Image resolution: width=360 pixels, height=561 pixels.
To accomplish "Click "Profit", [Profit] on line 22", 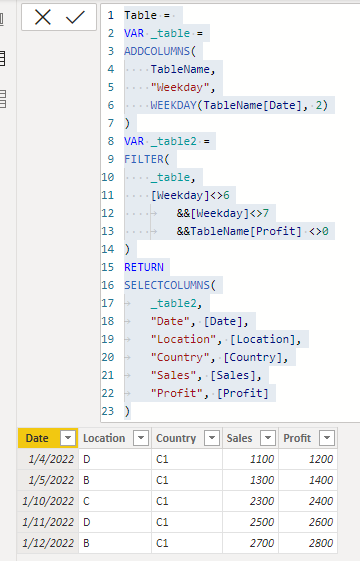I will tap(210, 393).
